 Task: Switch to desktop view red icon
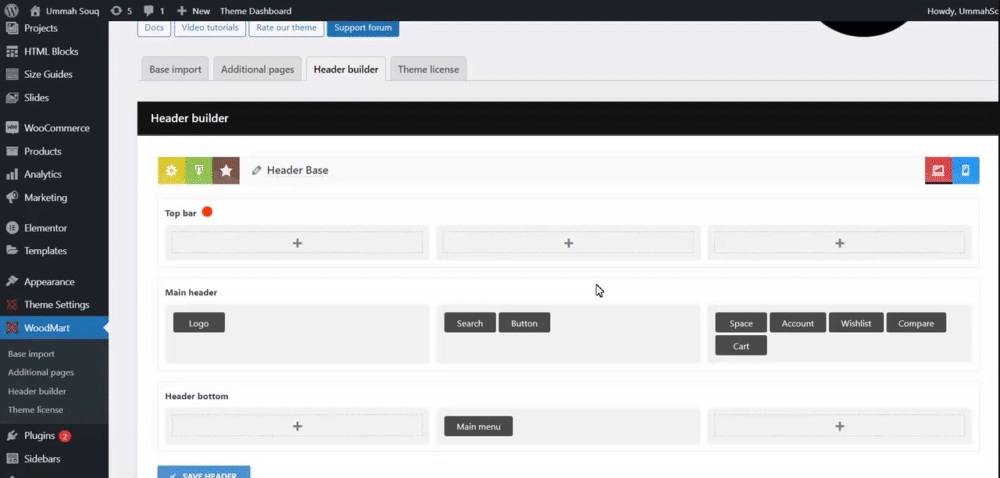tap(938, 170)
